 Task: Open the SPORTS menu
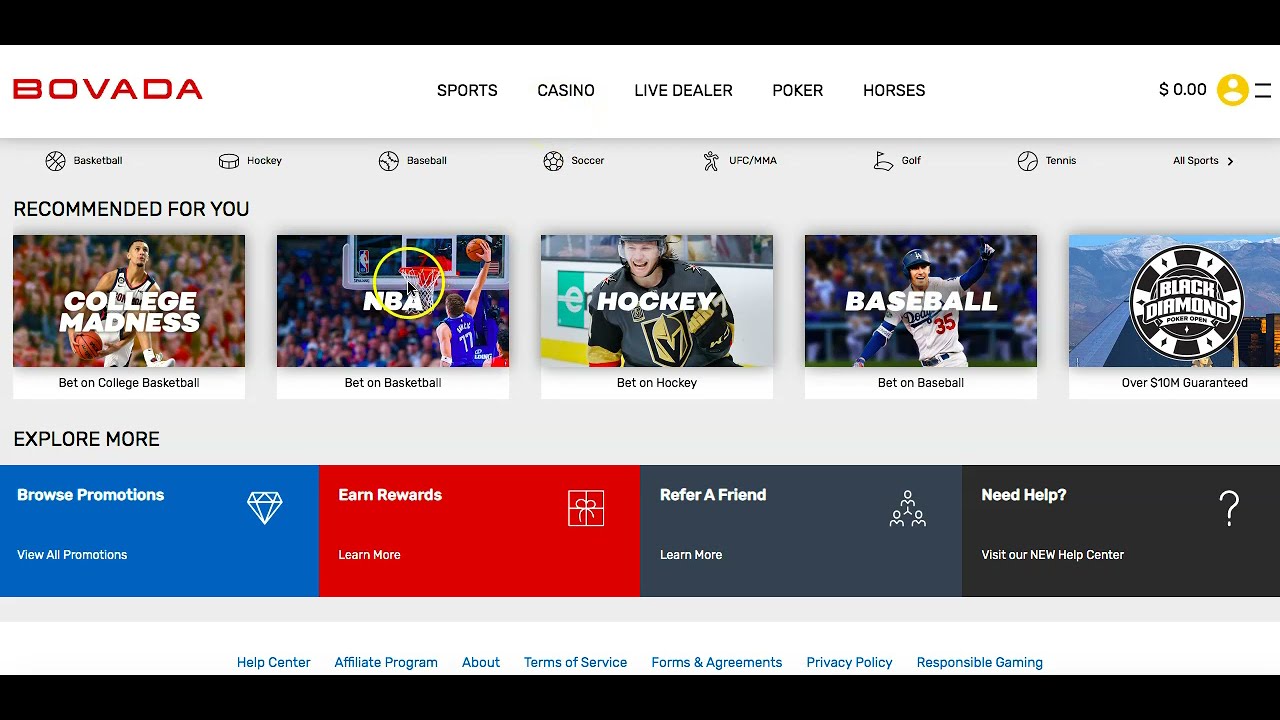467,90
